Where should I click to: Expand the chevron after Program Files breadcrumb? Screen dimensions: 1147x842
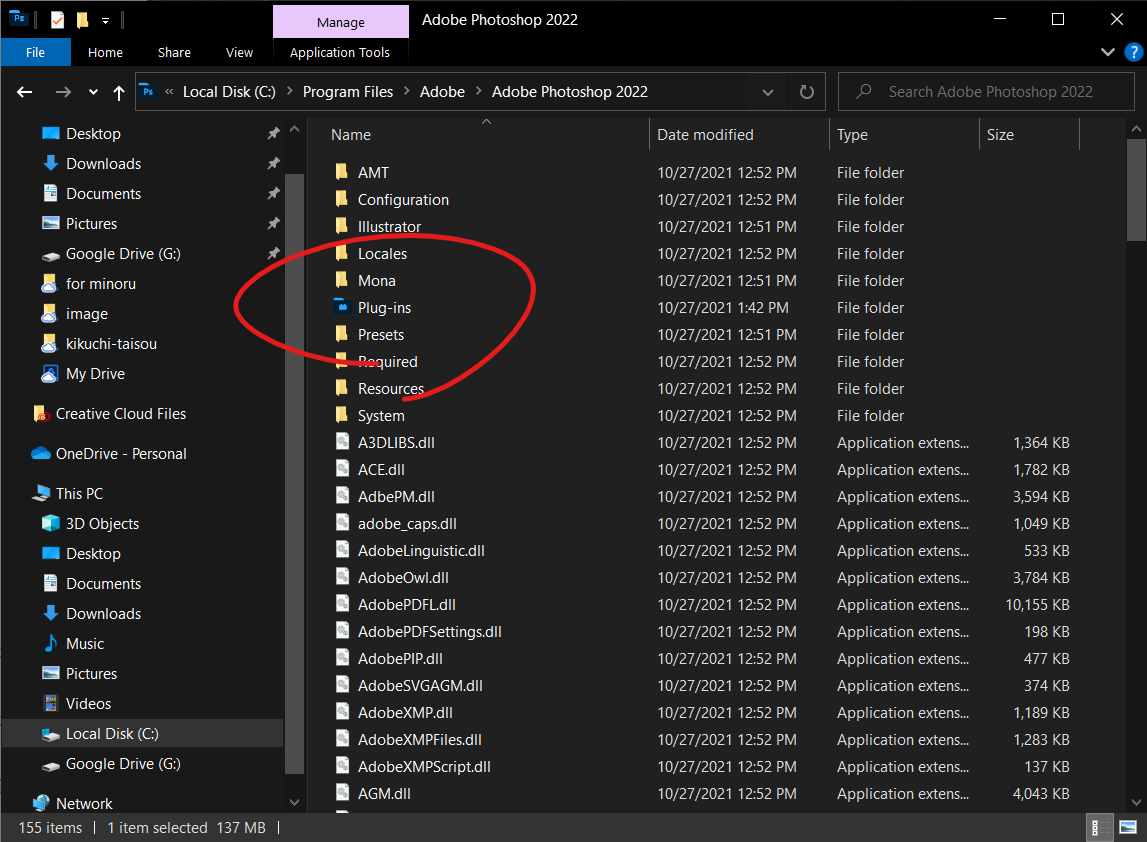[406, 91]
